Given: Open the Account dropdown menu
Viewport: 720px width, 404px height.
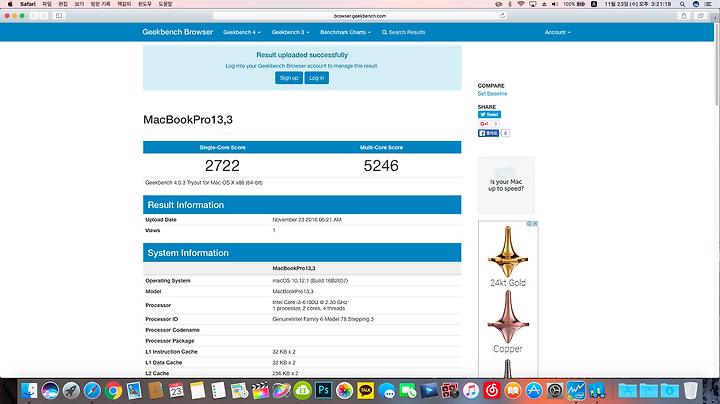Looking at the screenshot, I should [557, 32].
